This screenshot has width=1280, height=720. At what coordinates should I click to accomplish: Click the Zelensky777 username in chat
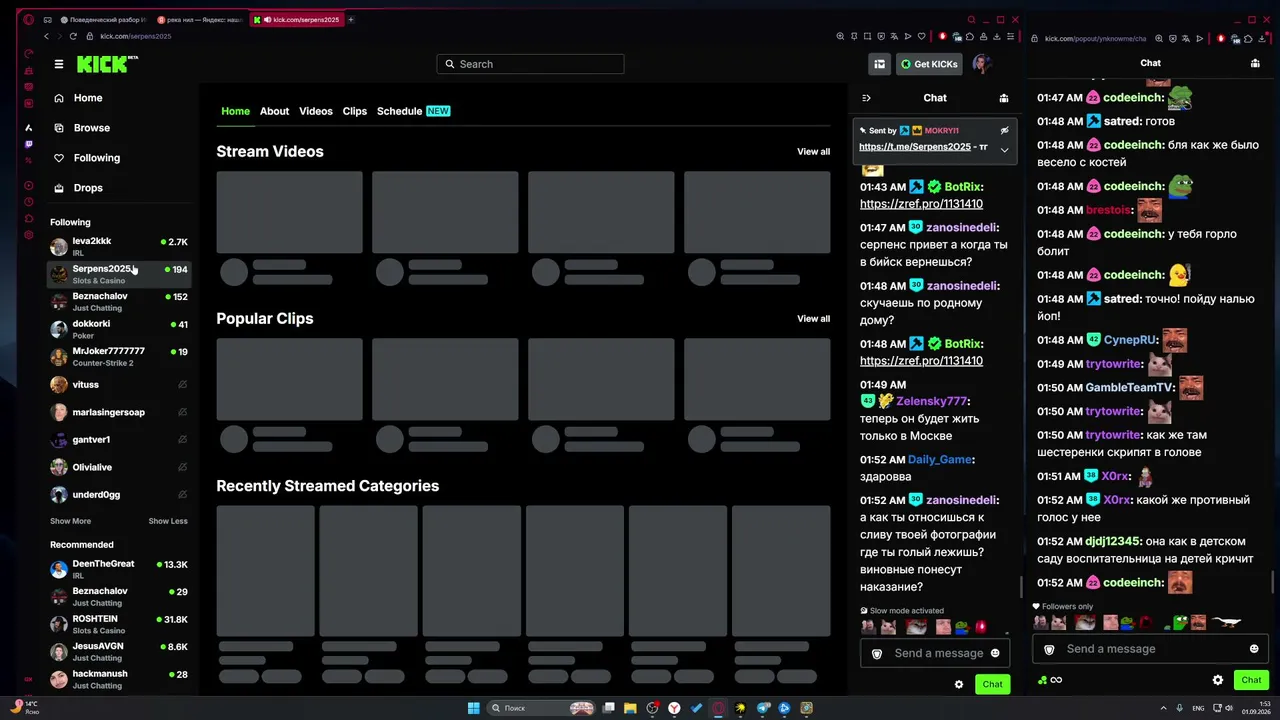932,401
